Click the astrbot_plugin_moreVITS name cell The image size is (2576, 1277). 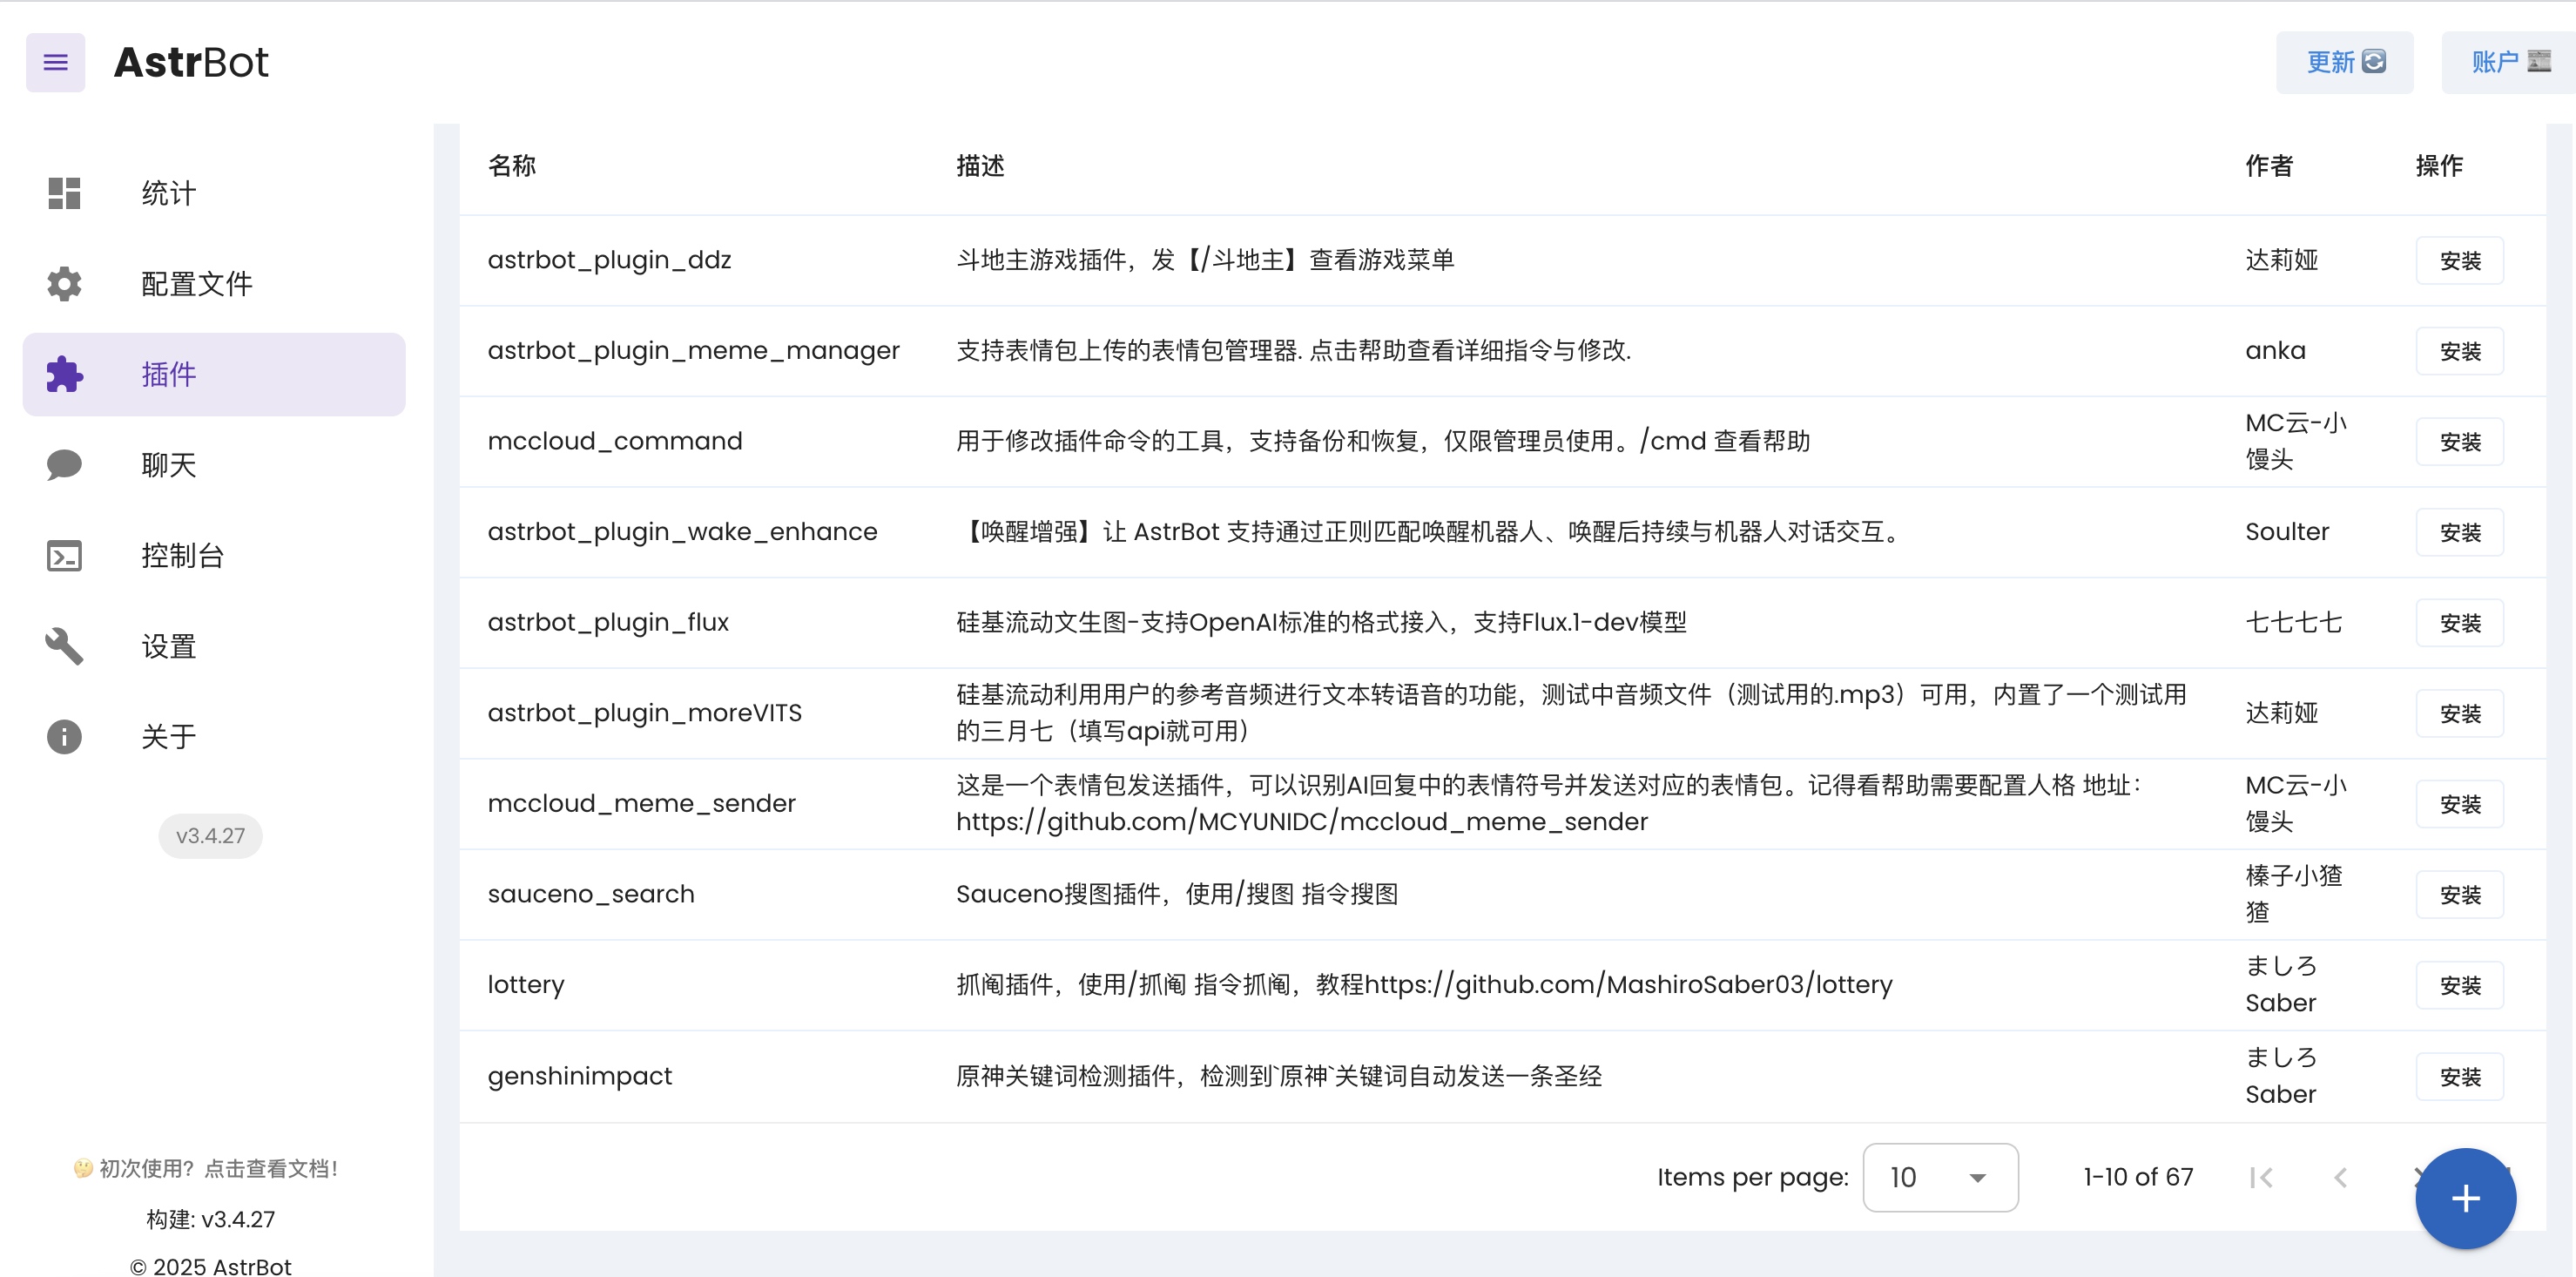coord(645,713)
